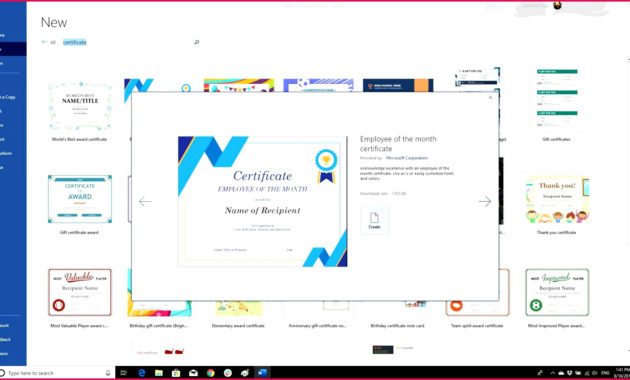This screenshot has height=380, width=630.
Task: Open Feedback in the backstage sidebar
Action: tap(6, 340)
